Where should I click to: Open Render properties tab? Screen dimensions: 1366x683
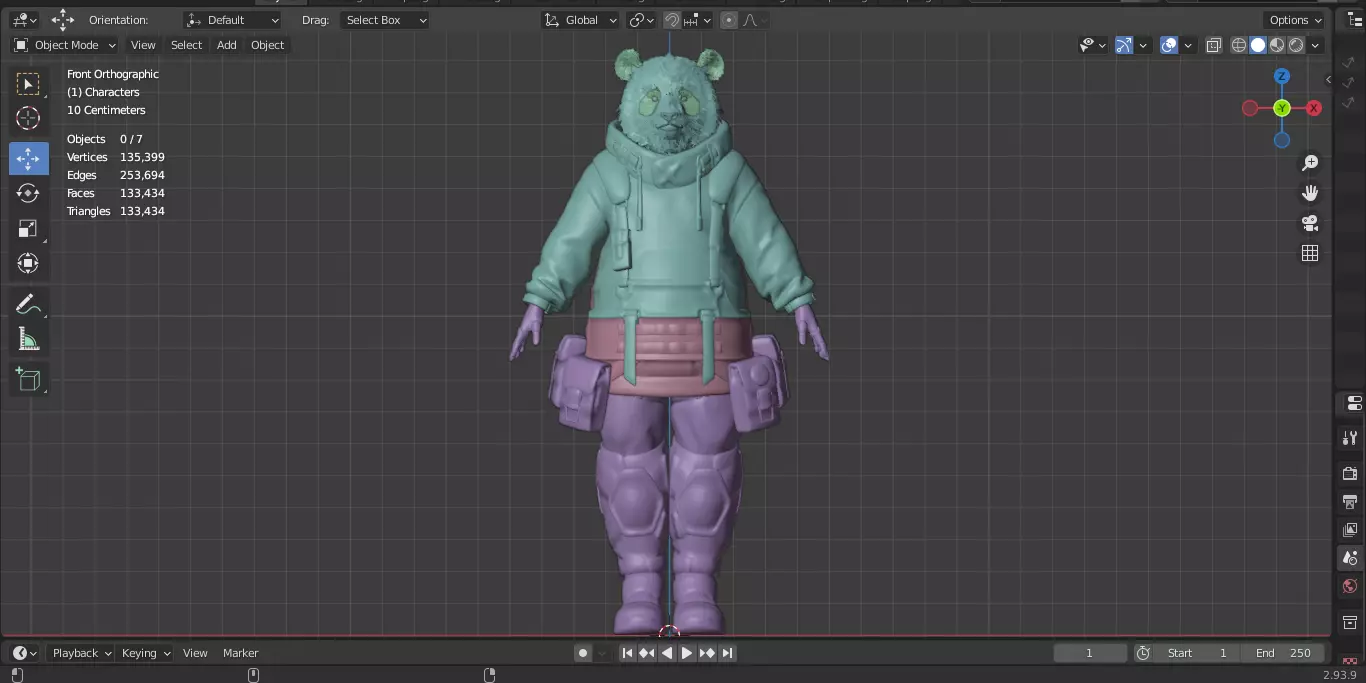click(x=1350, y=473)
